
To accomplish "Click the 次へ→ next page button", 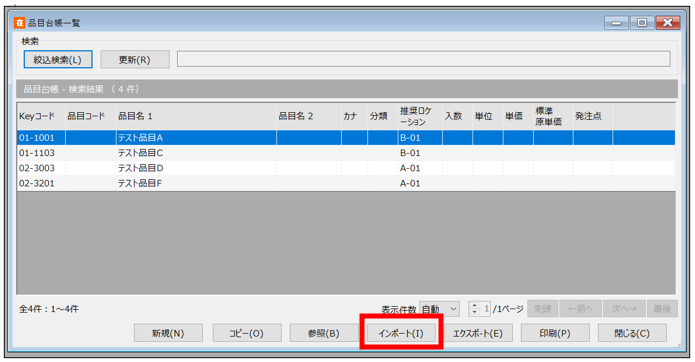I will (624, 309).
